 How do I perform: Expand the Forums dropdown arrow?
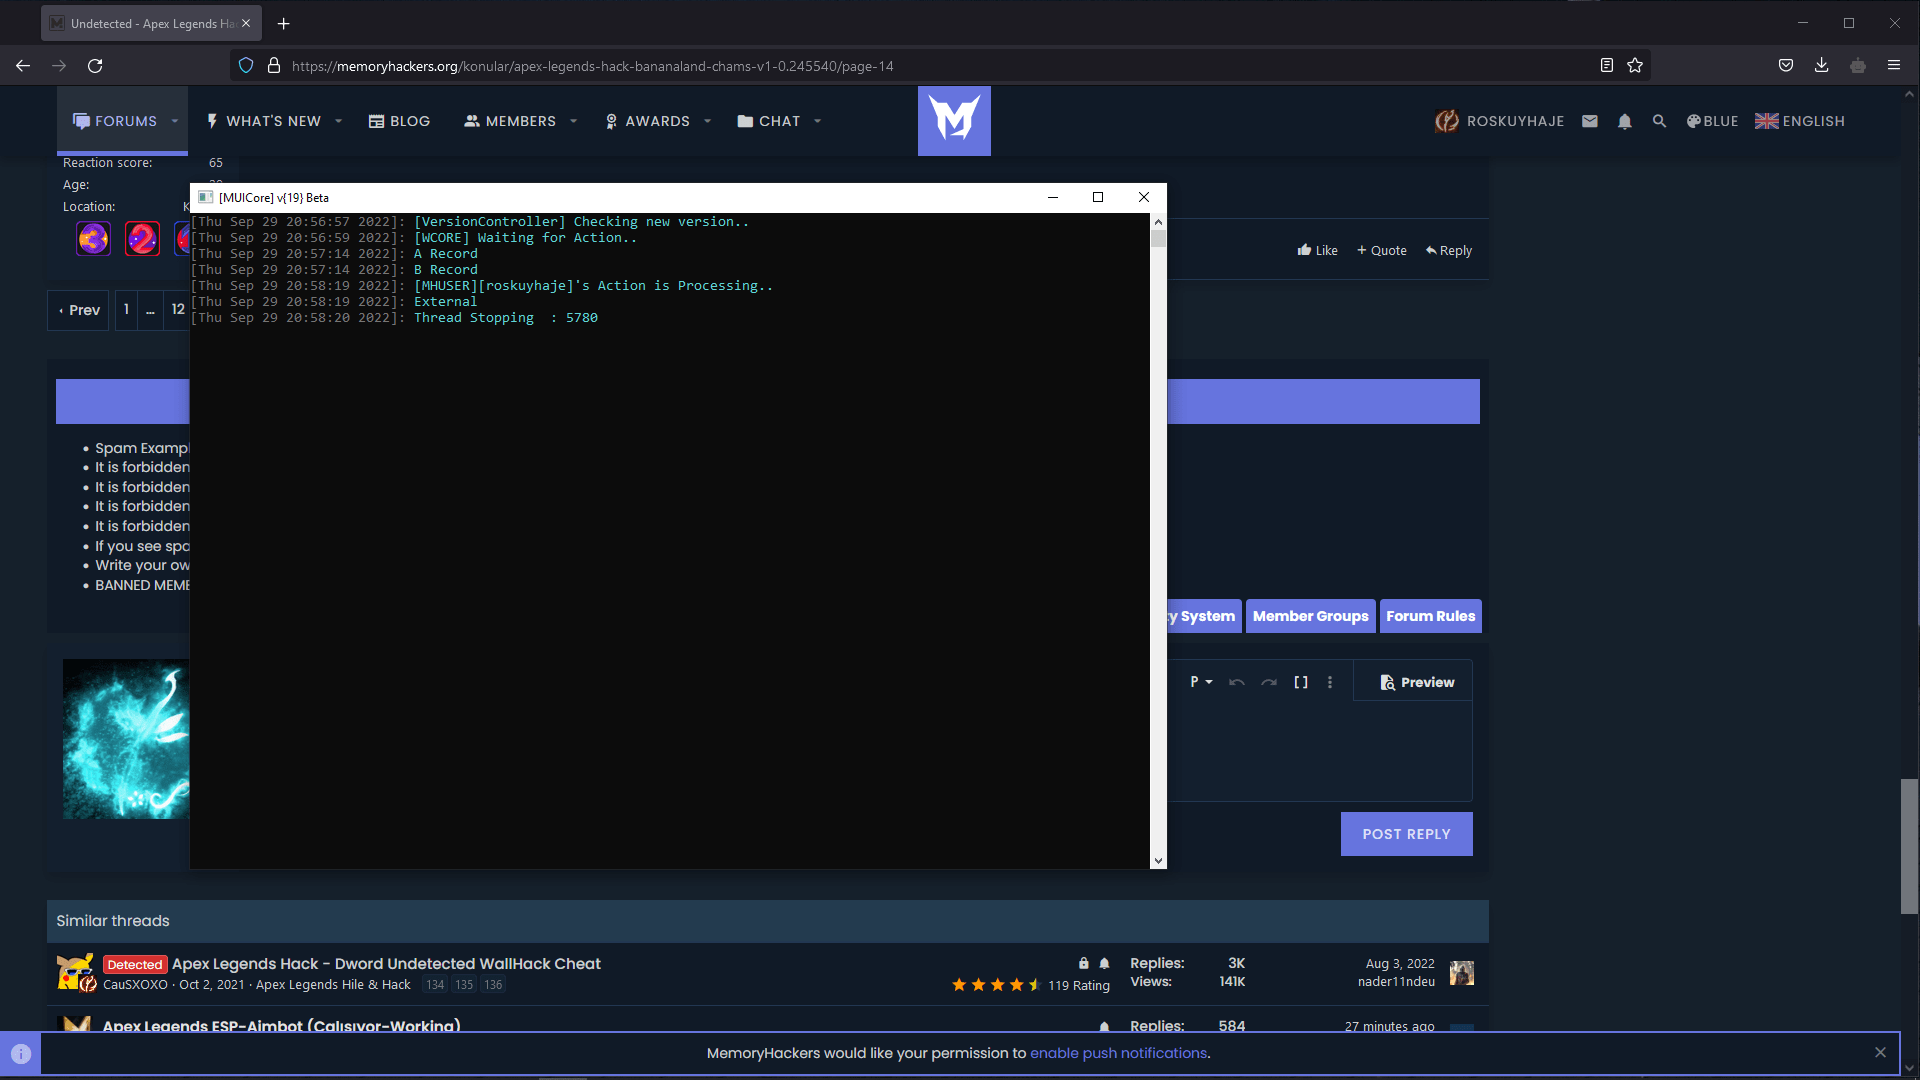tap(175, 121)
